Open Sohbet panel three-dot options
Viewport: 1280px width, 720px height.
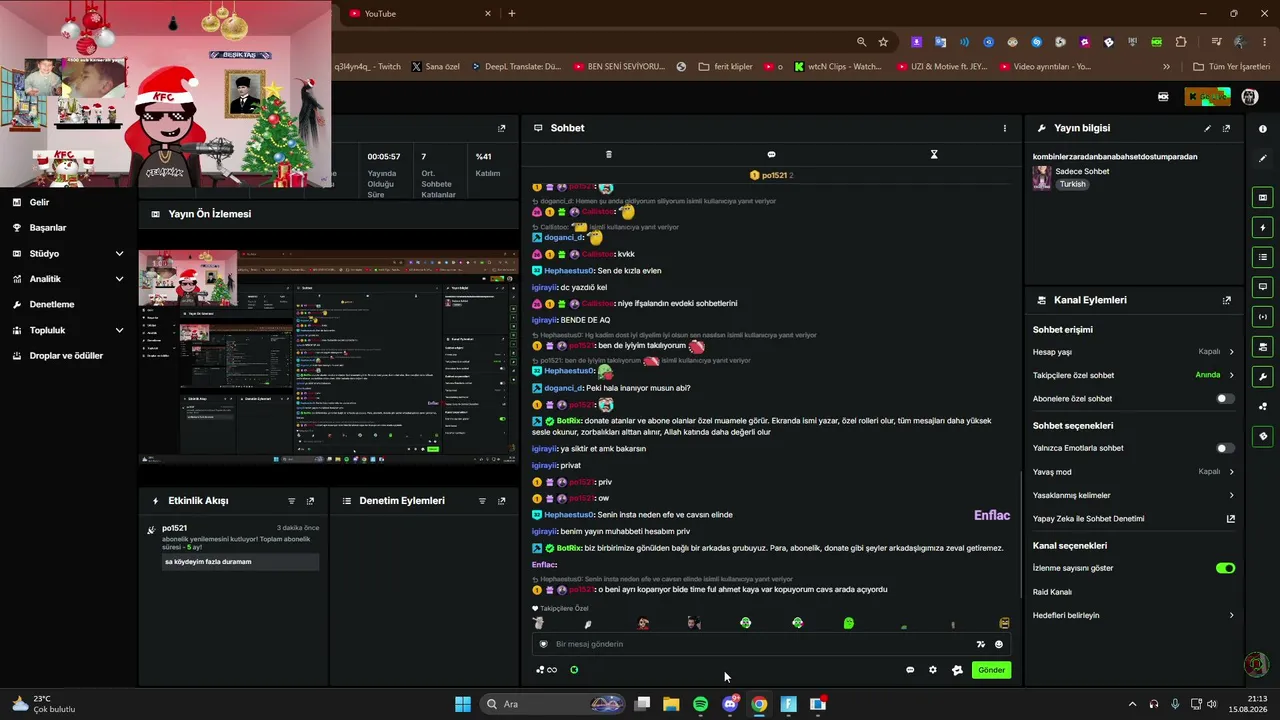[x=1005, y=128]
